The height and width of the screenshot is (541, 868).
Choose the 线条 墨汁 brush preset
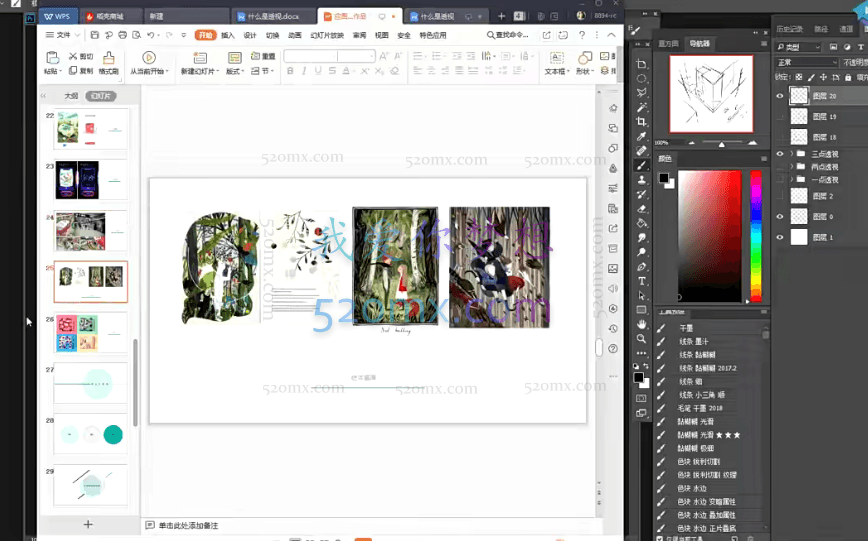point(694,341)
